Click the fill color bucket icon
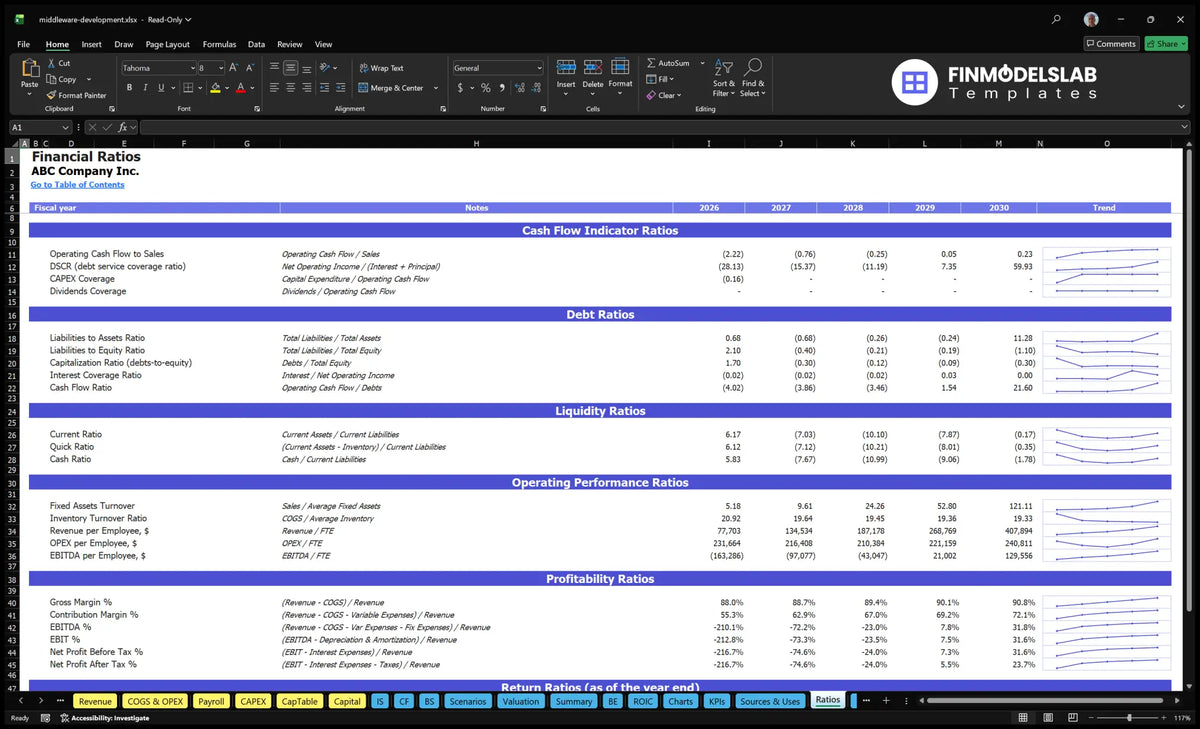1200x729 pixels. (x=215, y=88)
